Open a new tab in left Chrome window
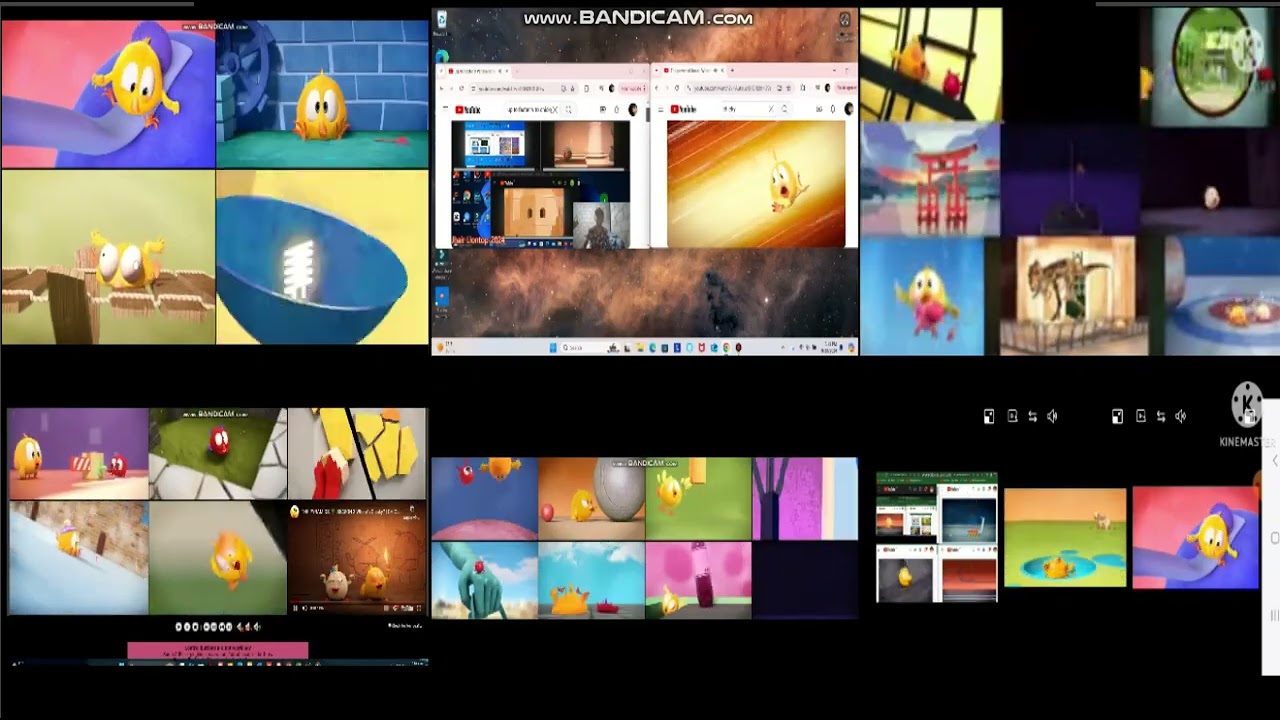The height and width of the screenshot is (720, 1280). point(516,71)
